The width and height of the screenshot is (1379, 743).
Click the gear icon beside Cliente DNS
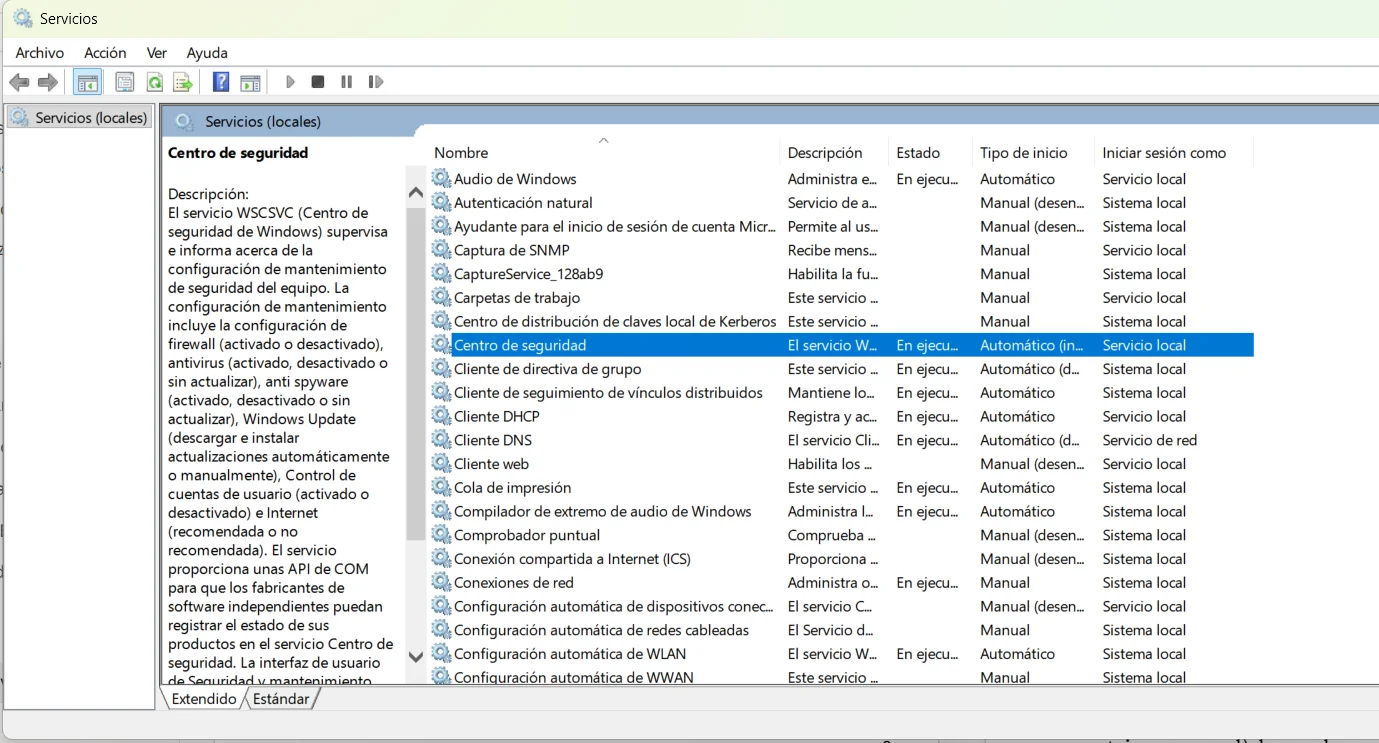click(441, 440)
